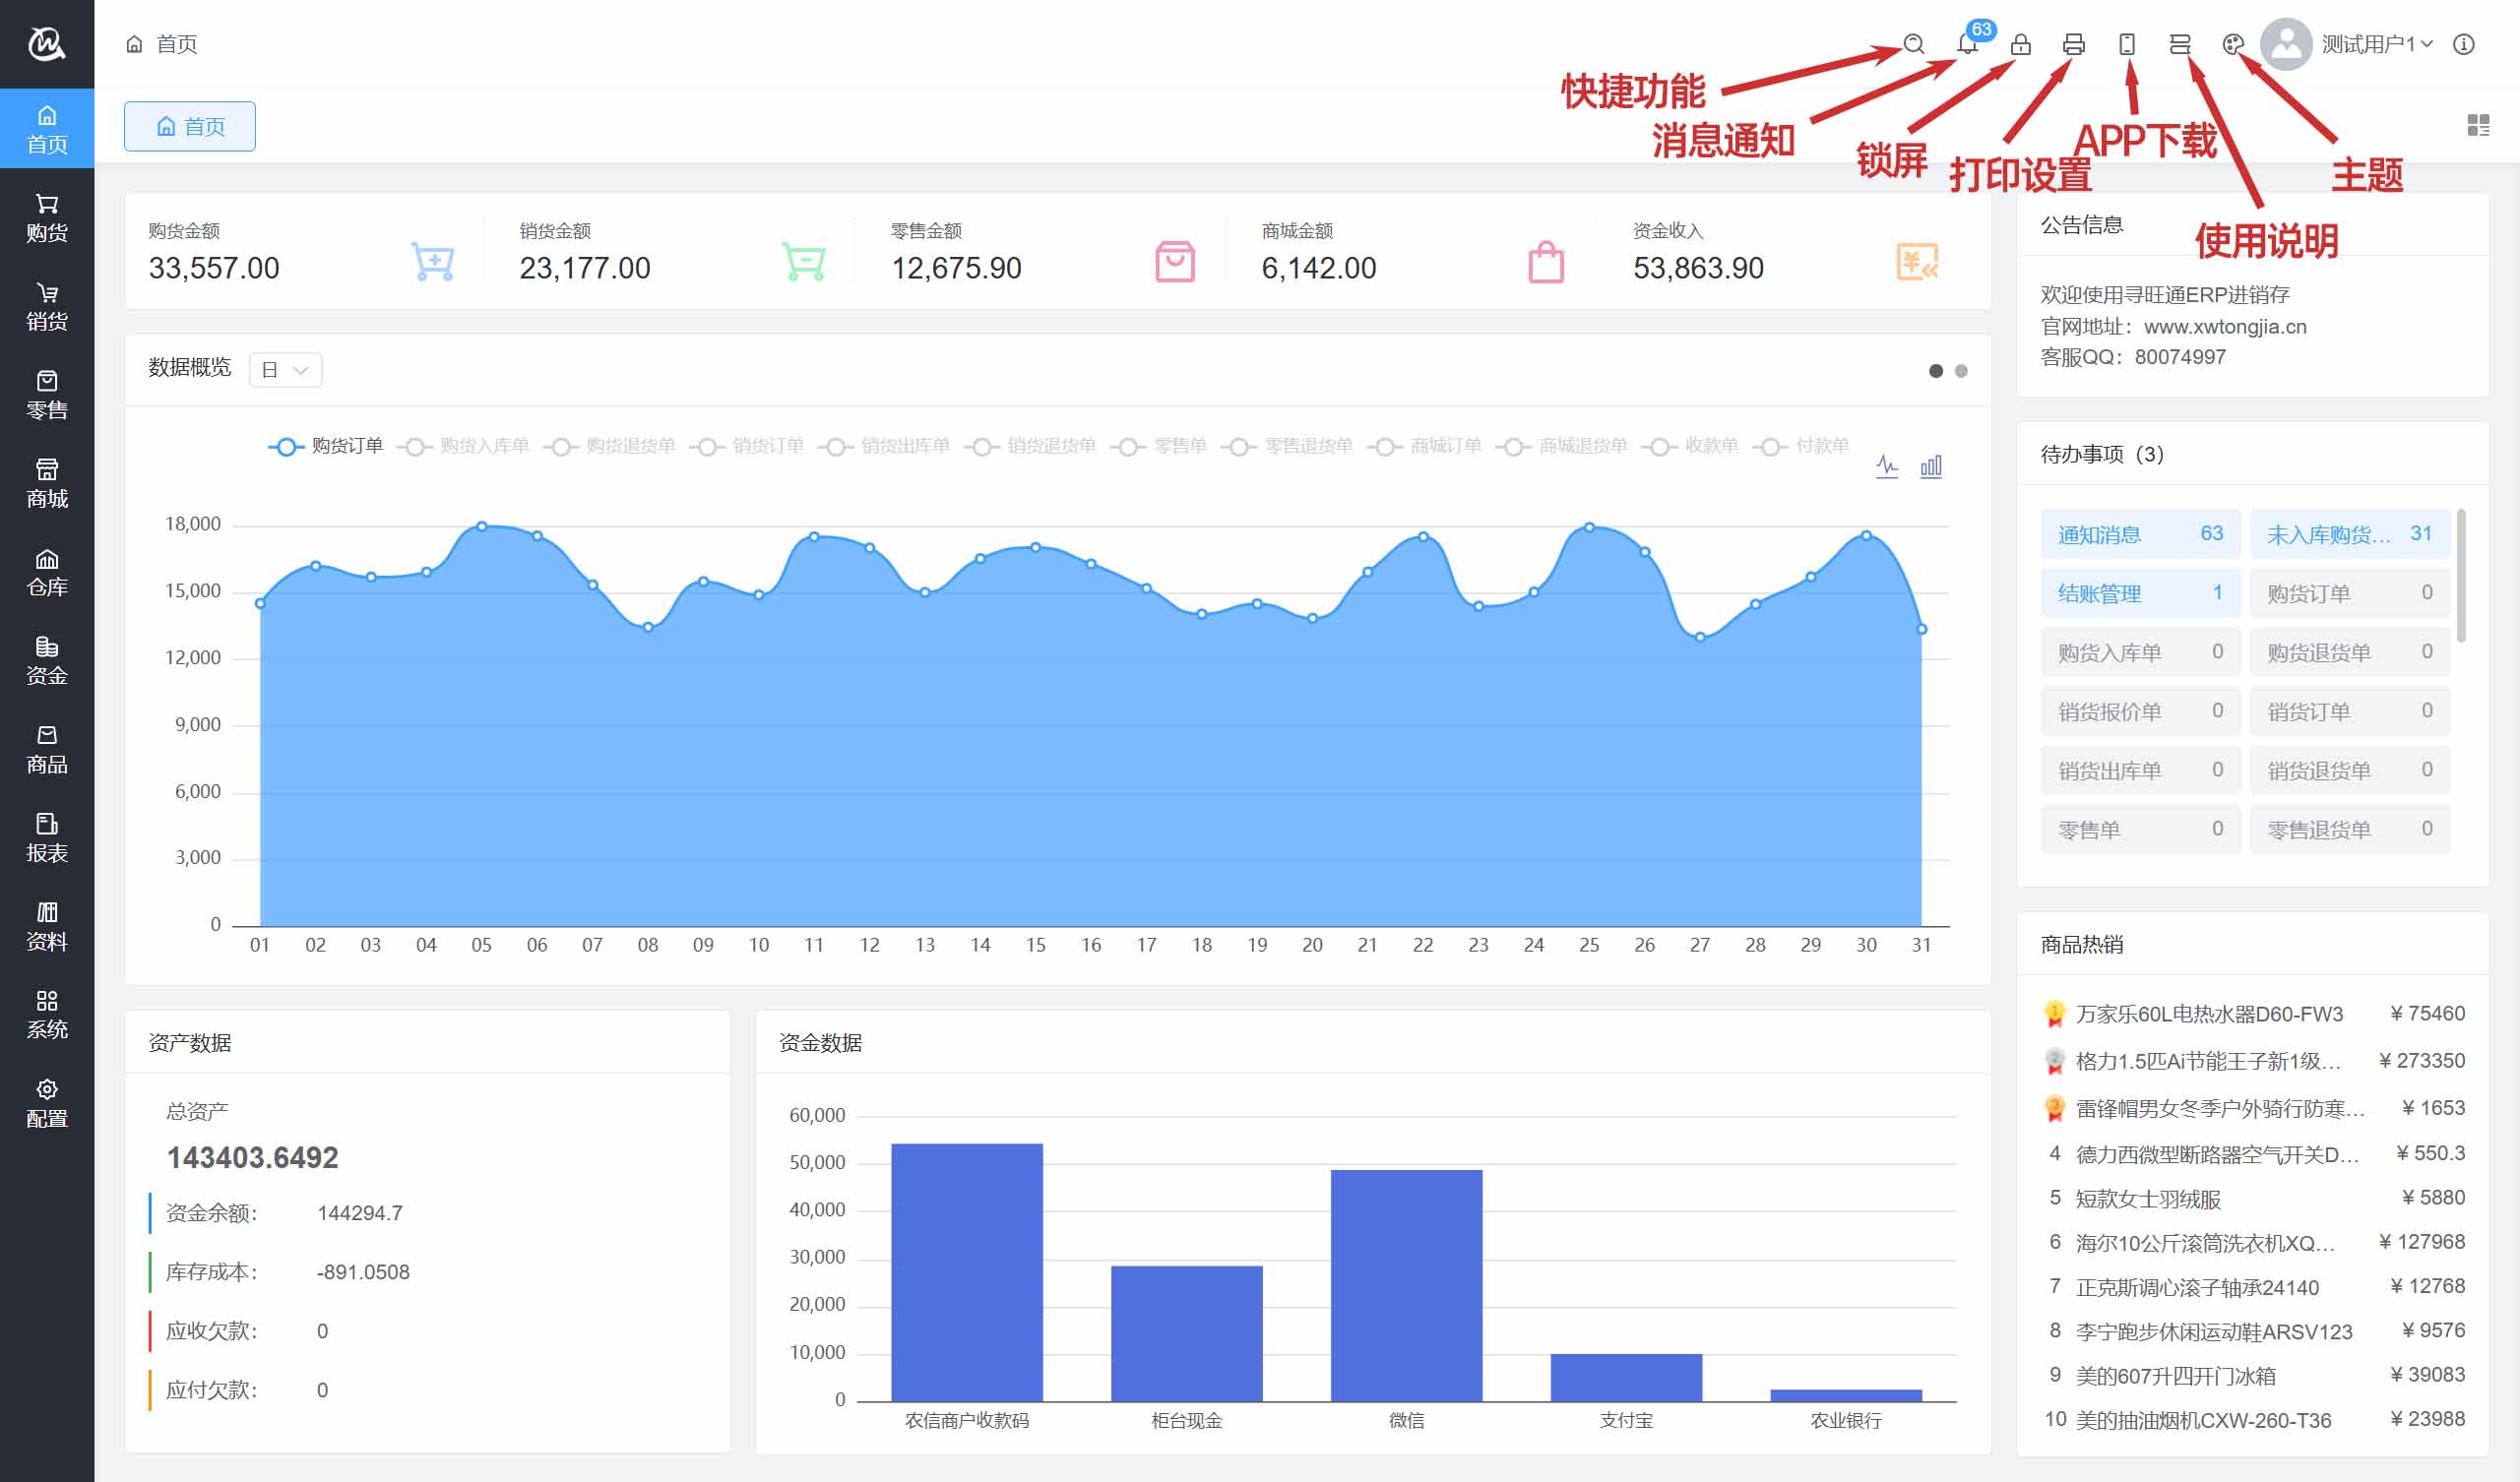Click the 通知消息 63 todo item

(x=2139, y=534)
